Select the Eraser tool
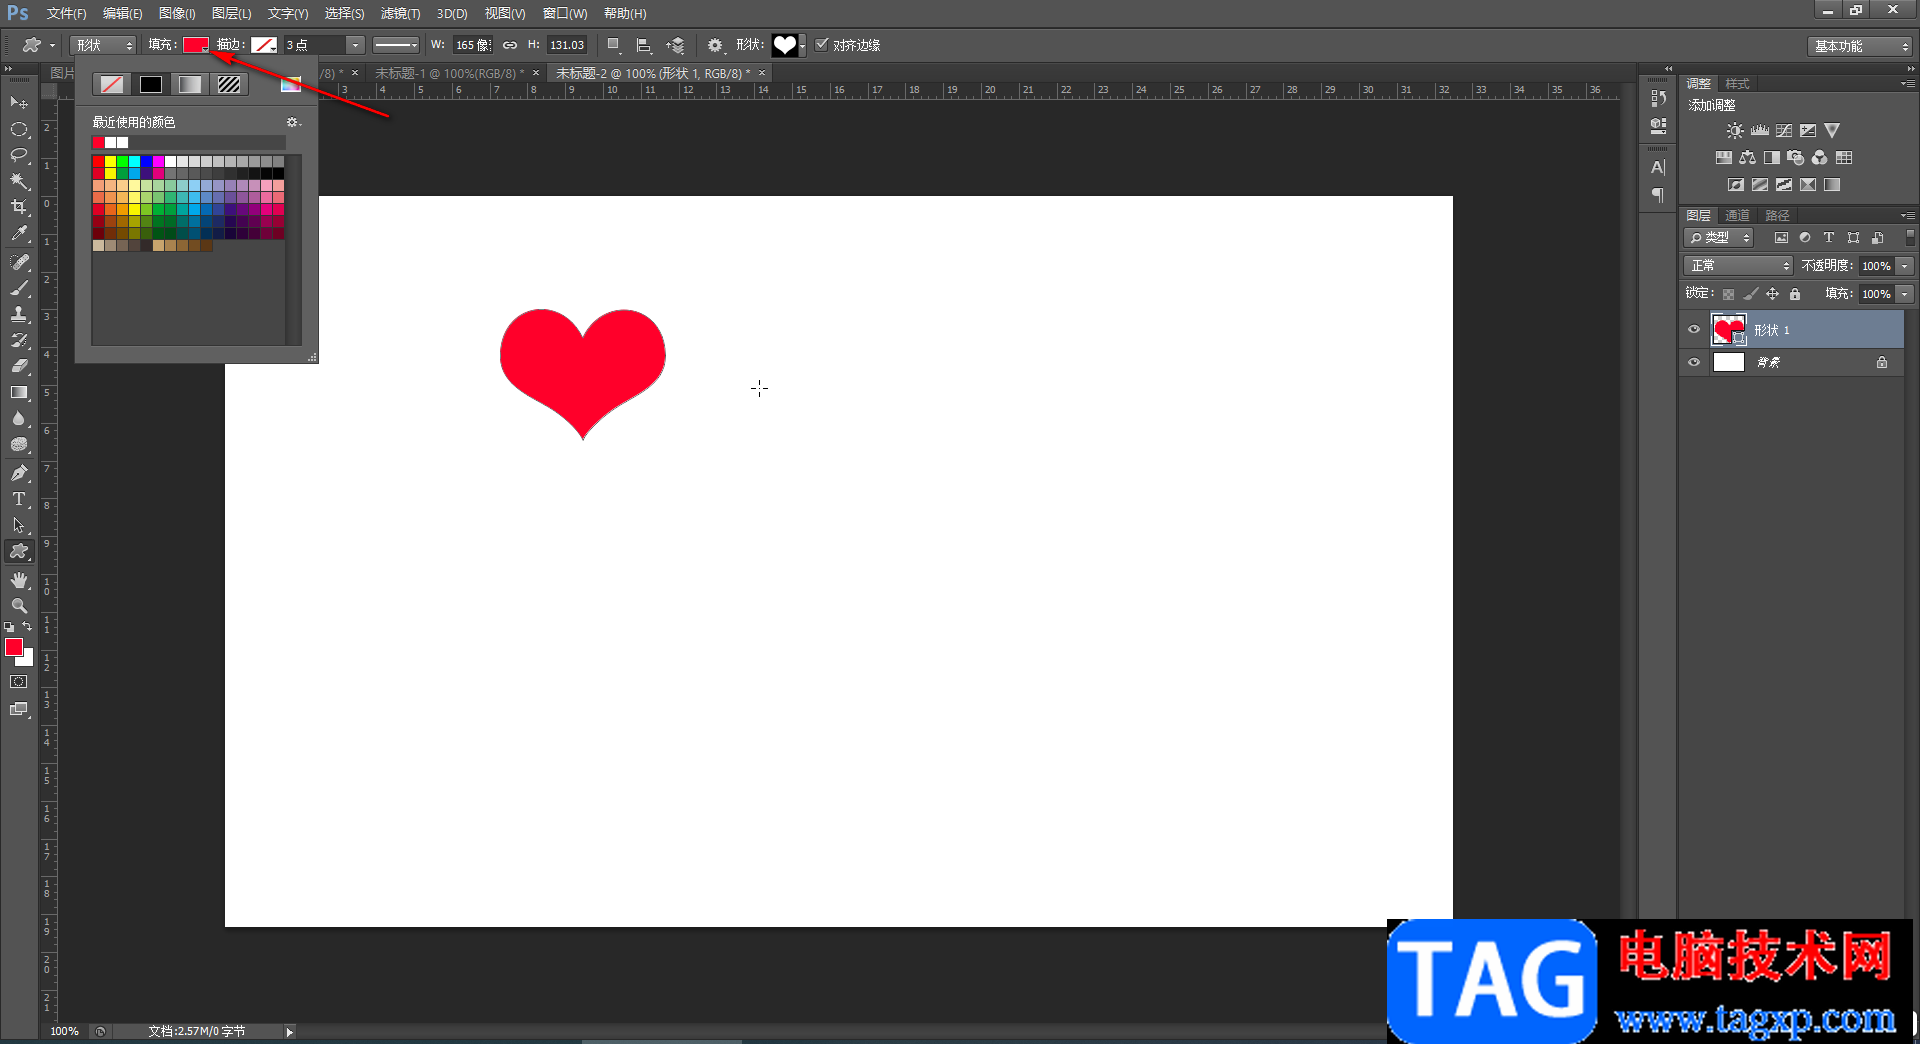Image resolution: width=1920 pixels, height=1044 pixels. tap(19, 366)
